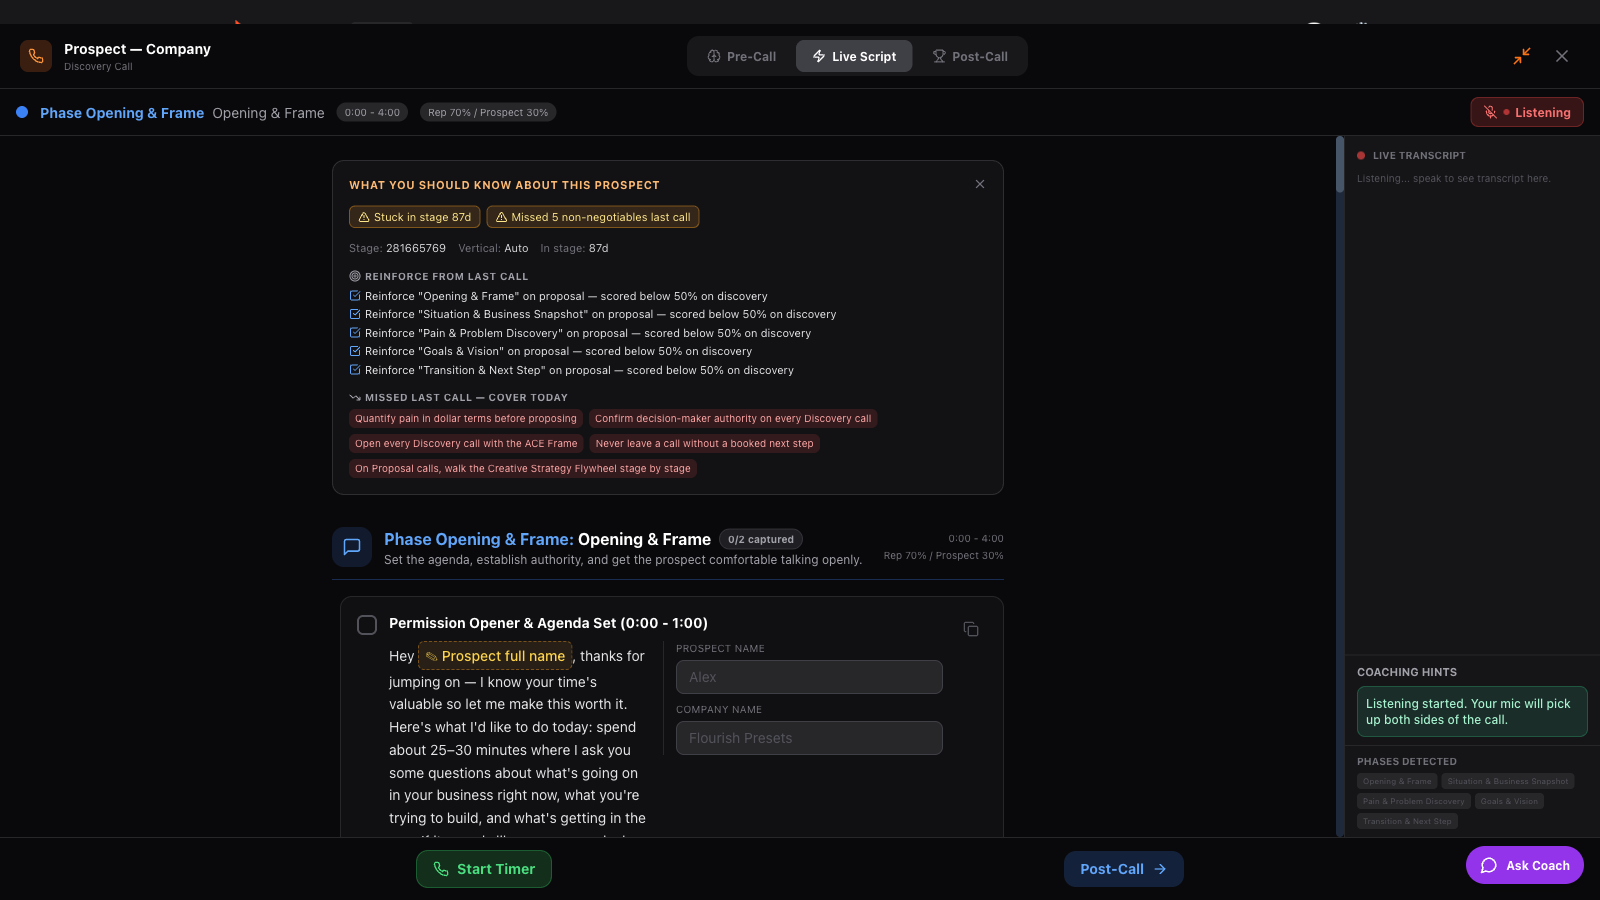The width and height of the screenshot is (1600, 900).
Task: Select 'Confirm decision-maker authority' tag
Action: click(x=733, y=419)
